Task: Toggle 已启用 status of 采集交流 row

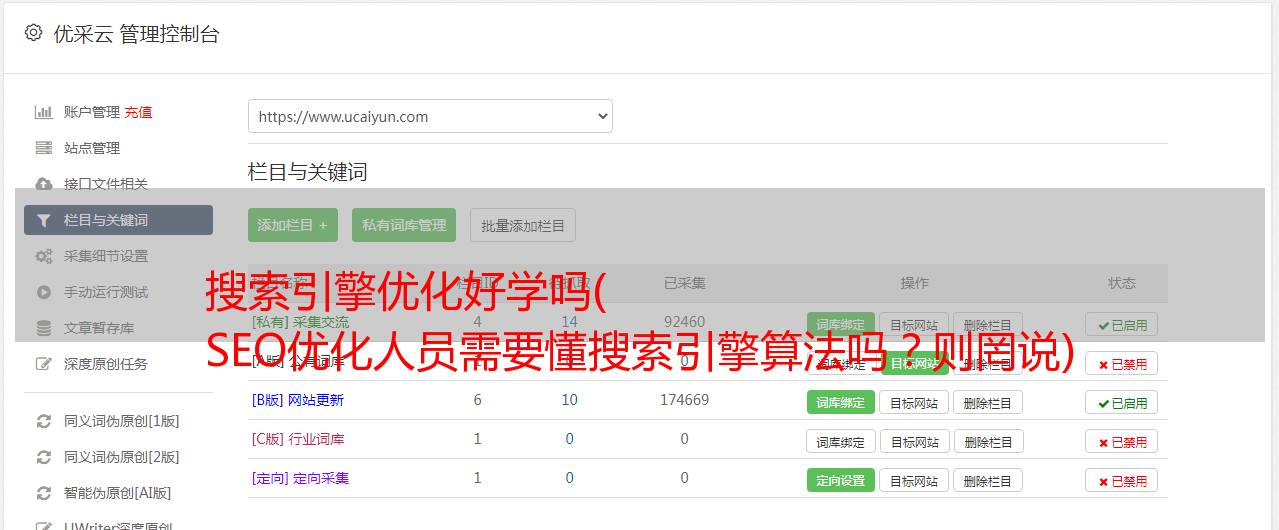Action: [x=1122, y=324]
